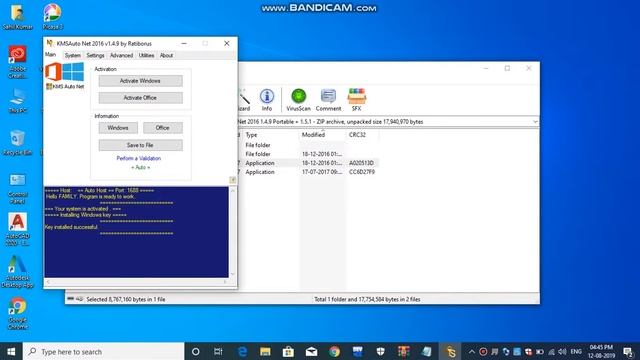Switch to the System tab in KMSAuto
The height and width of the screenshot is (360, 640).
point(72,55)
